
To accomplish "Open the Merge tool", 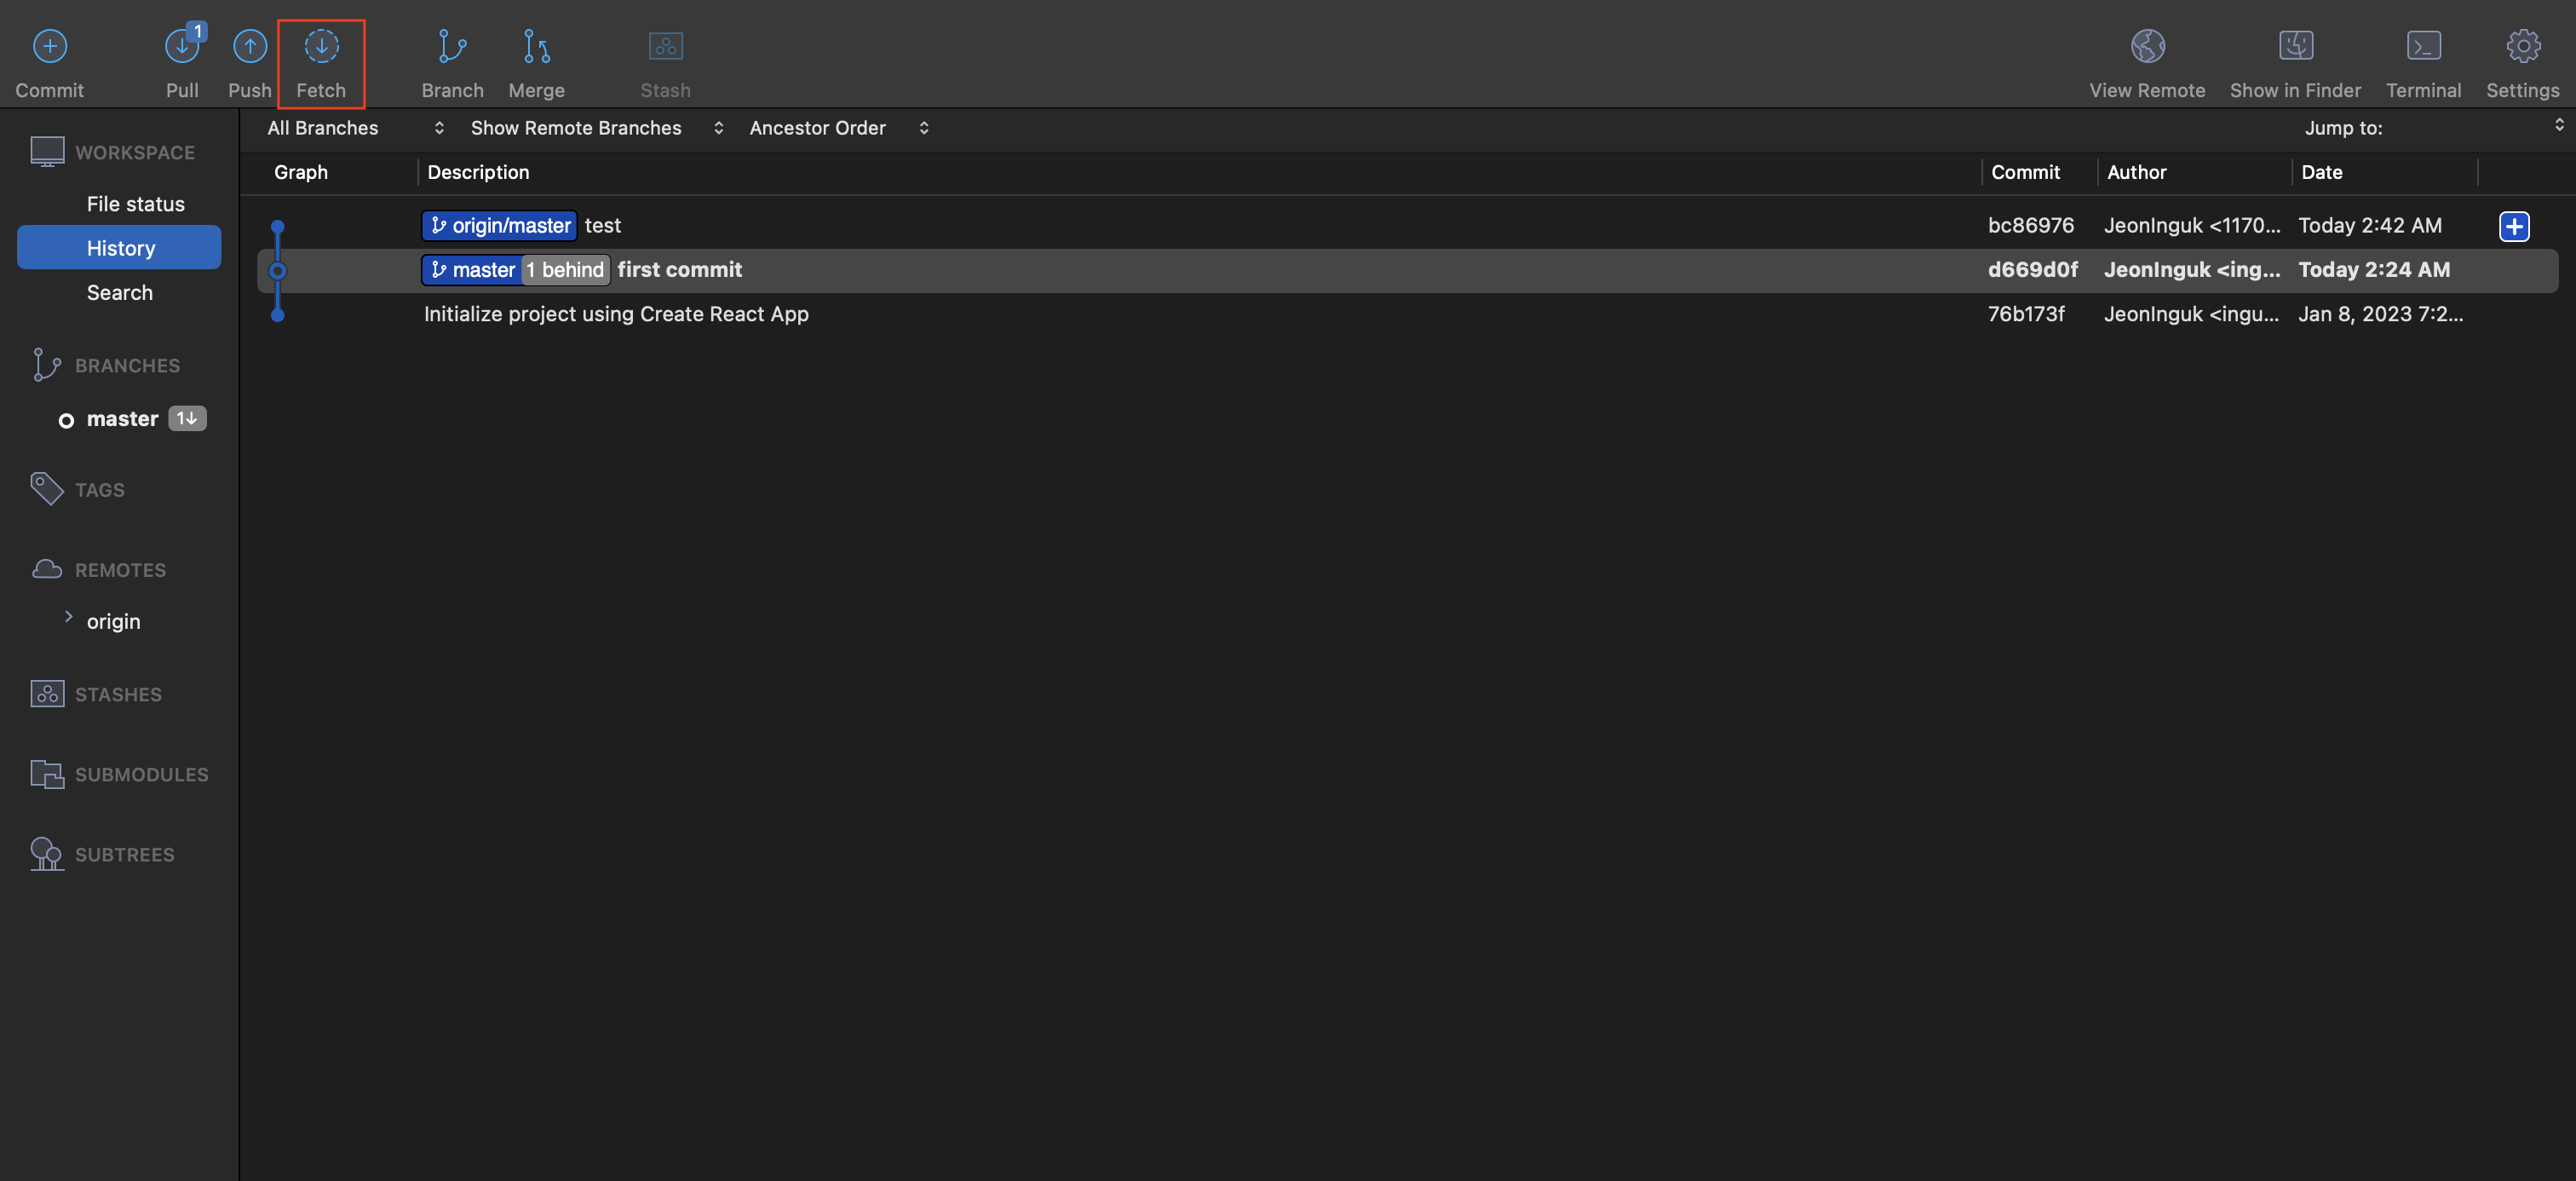I will tap(536, 46).
